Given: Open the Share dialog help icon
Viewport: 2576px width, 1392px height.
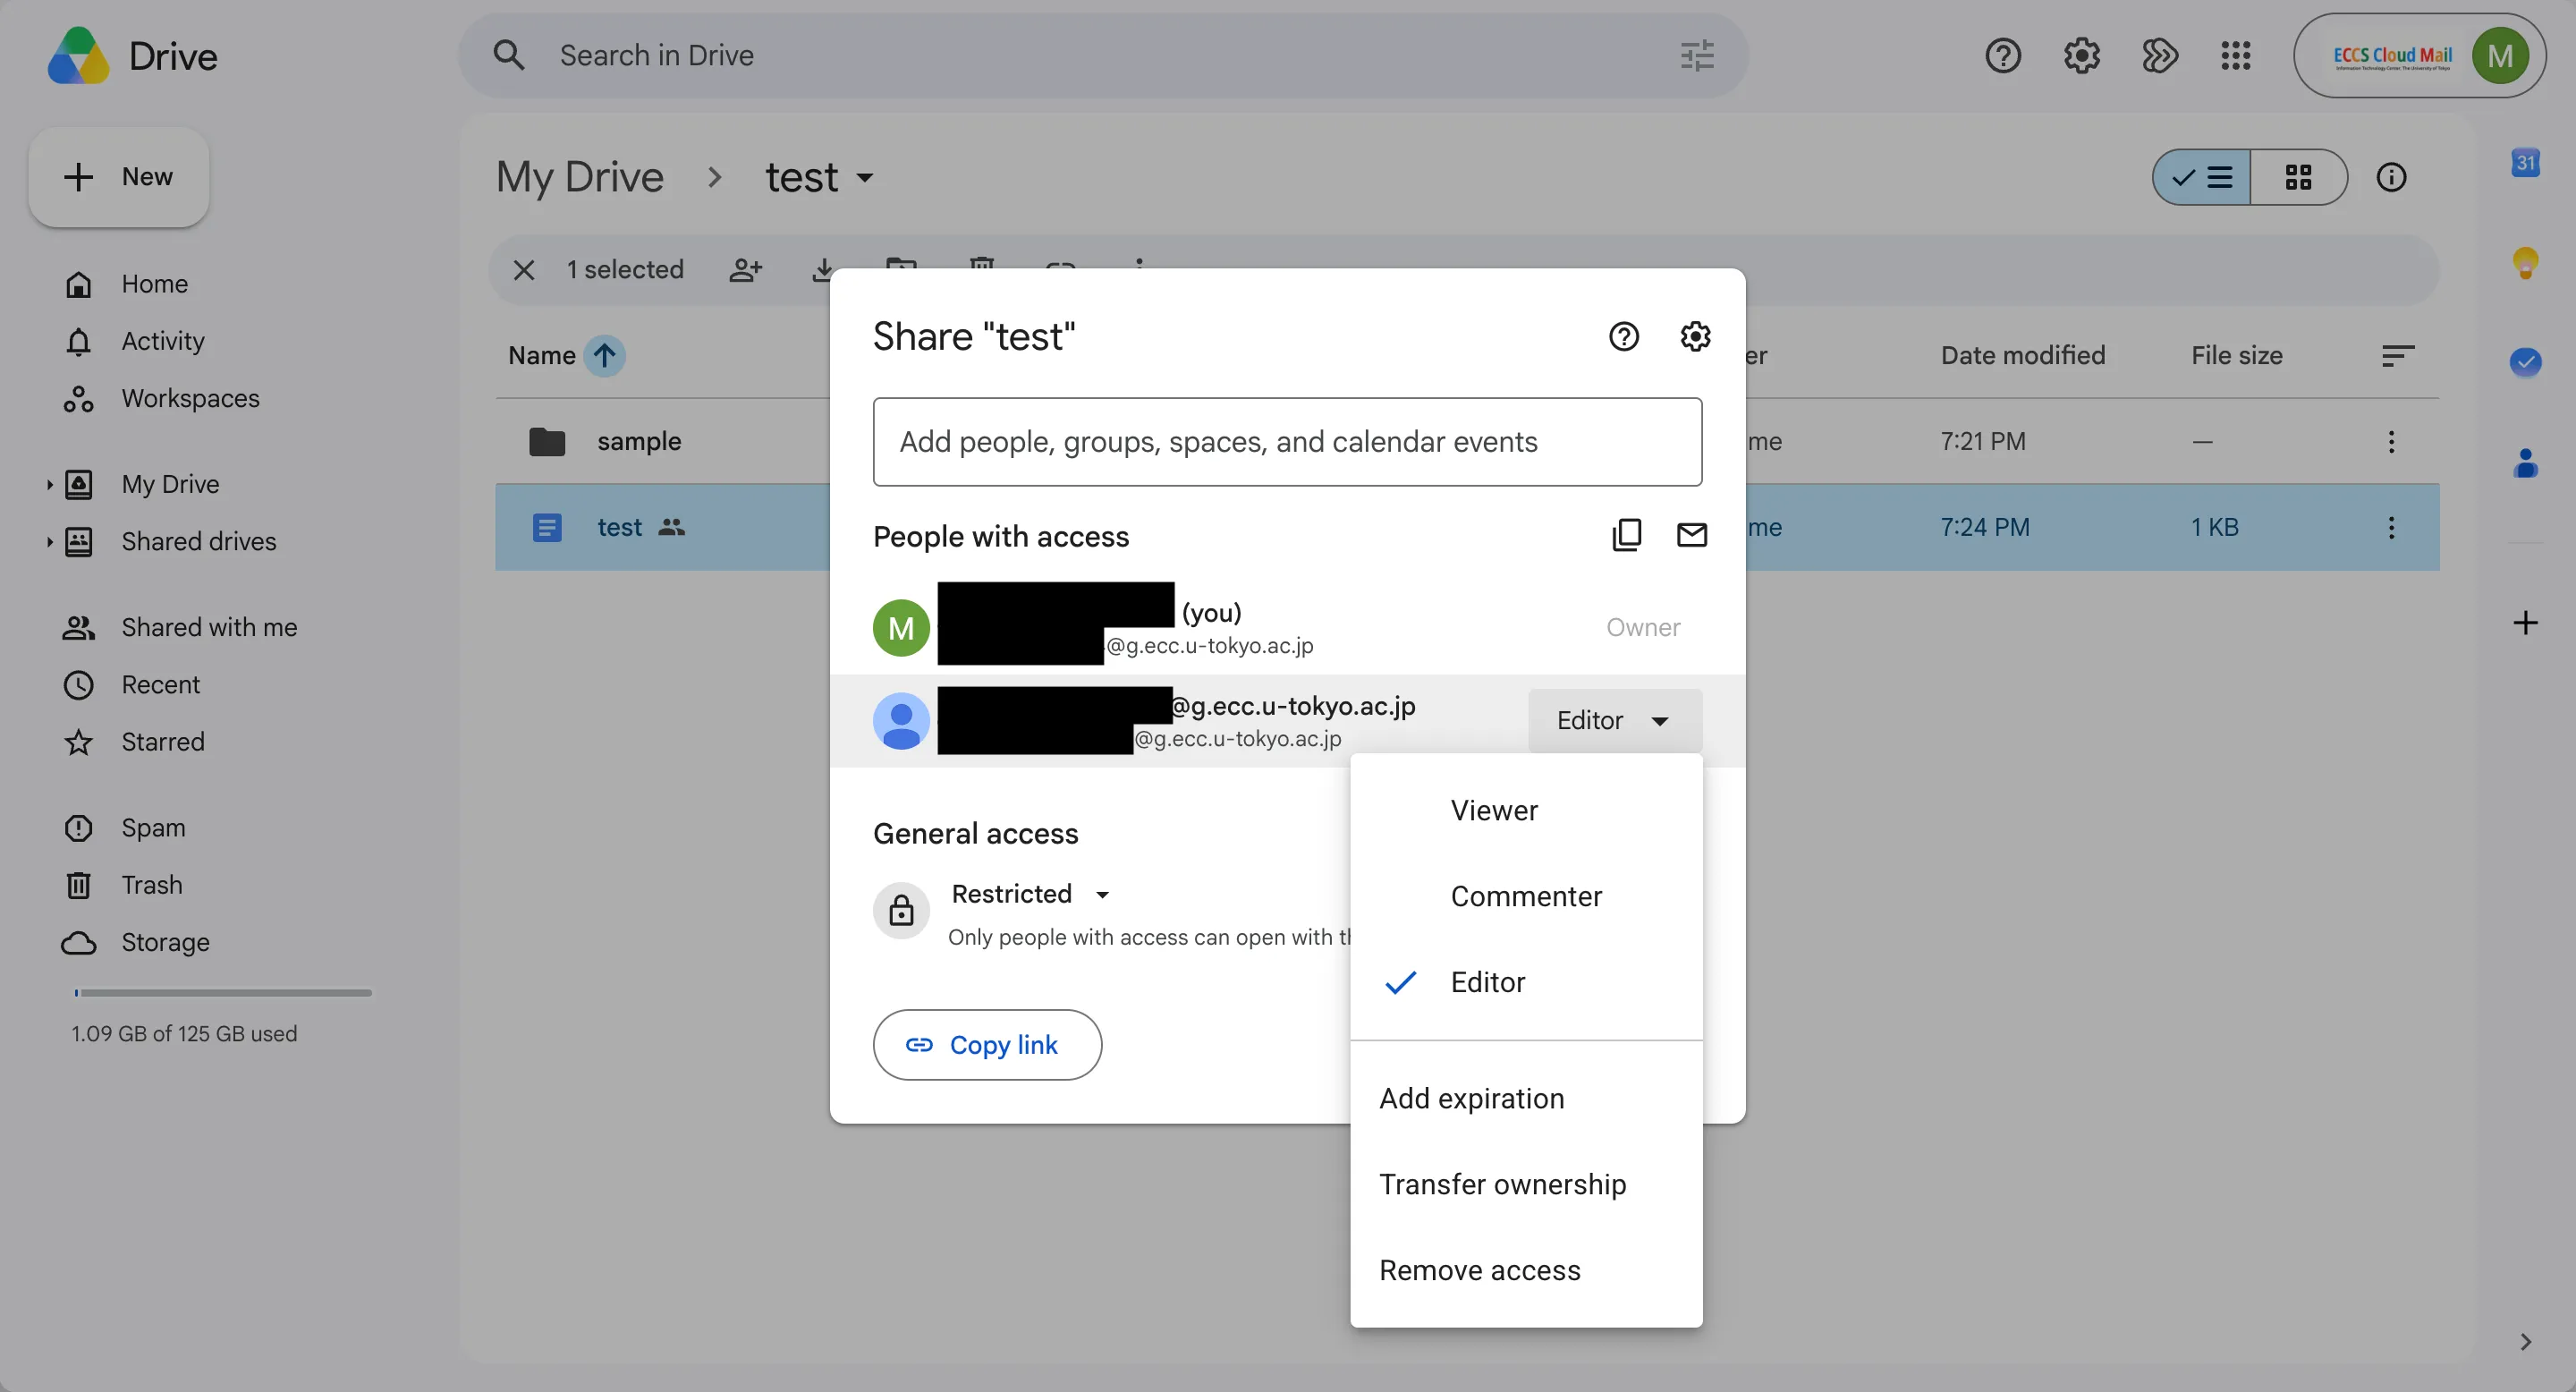Looking at the screenshot, I should click(1624, 336).
